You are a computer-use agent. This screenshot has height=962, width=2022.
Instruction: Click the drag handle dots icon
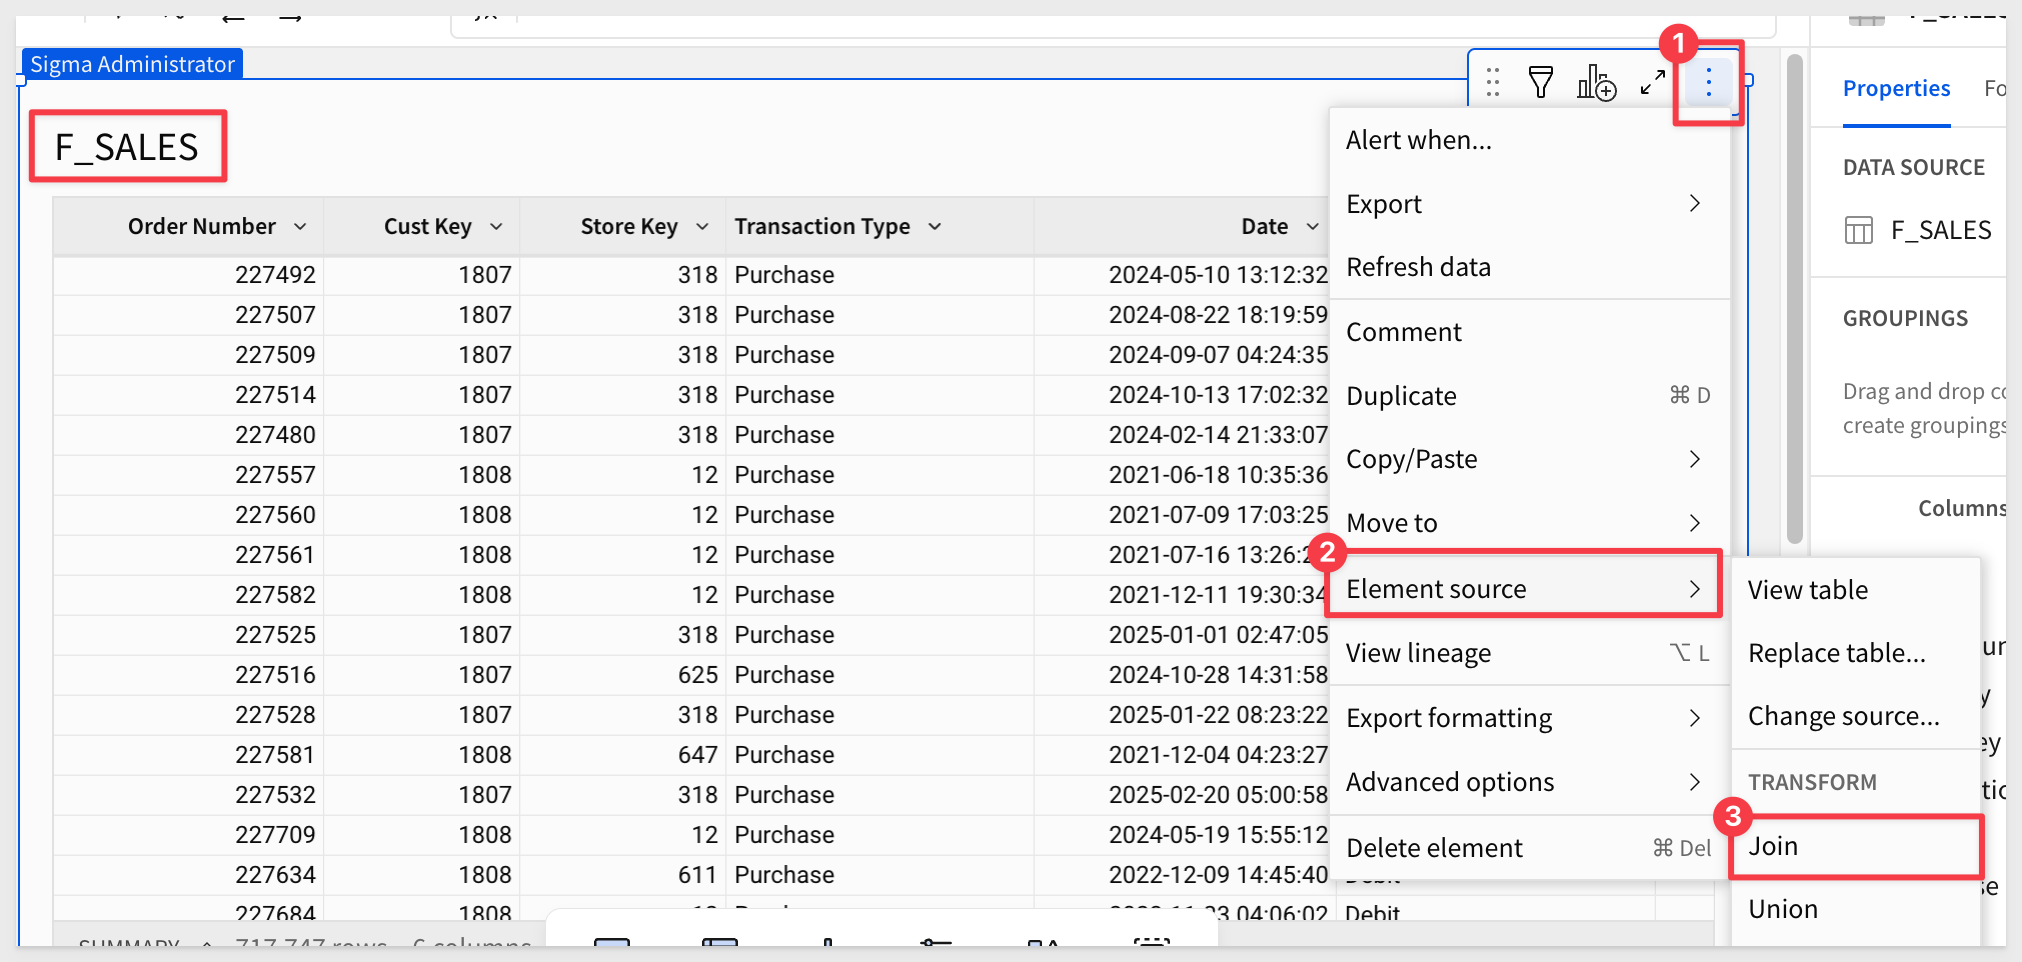point(1493,82)
